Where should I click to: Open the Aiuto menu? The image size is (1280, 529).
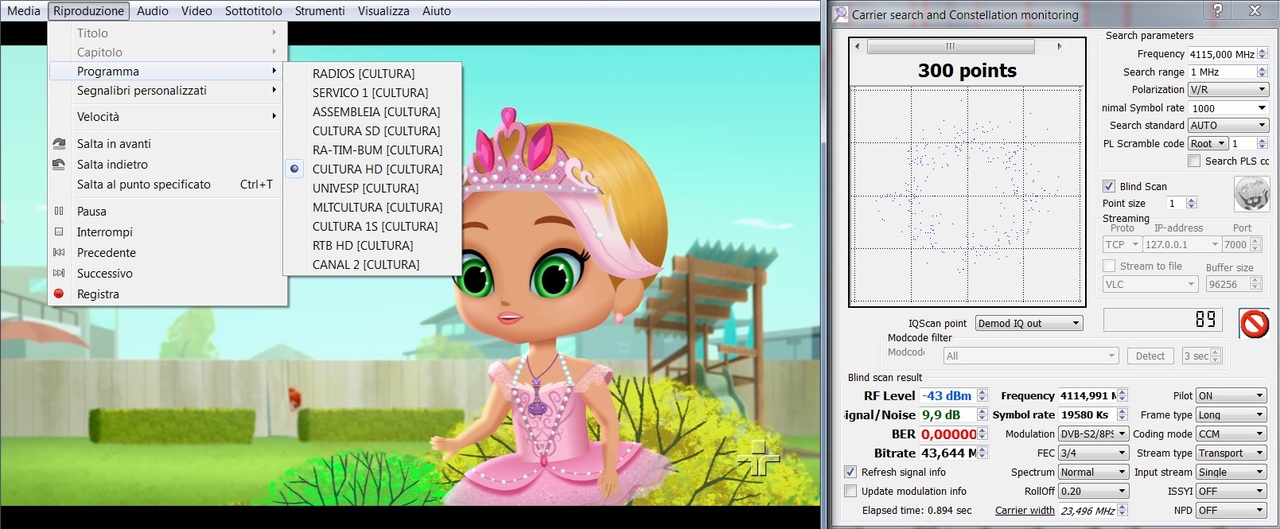(x=436, y=11)
